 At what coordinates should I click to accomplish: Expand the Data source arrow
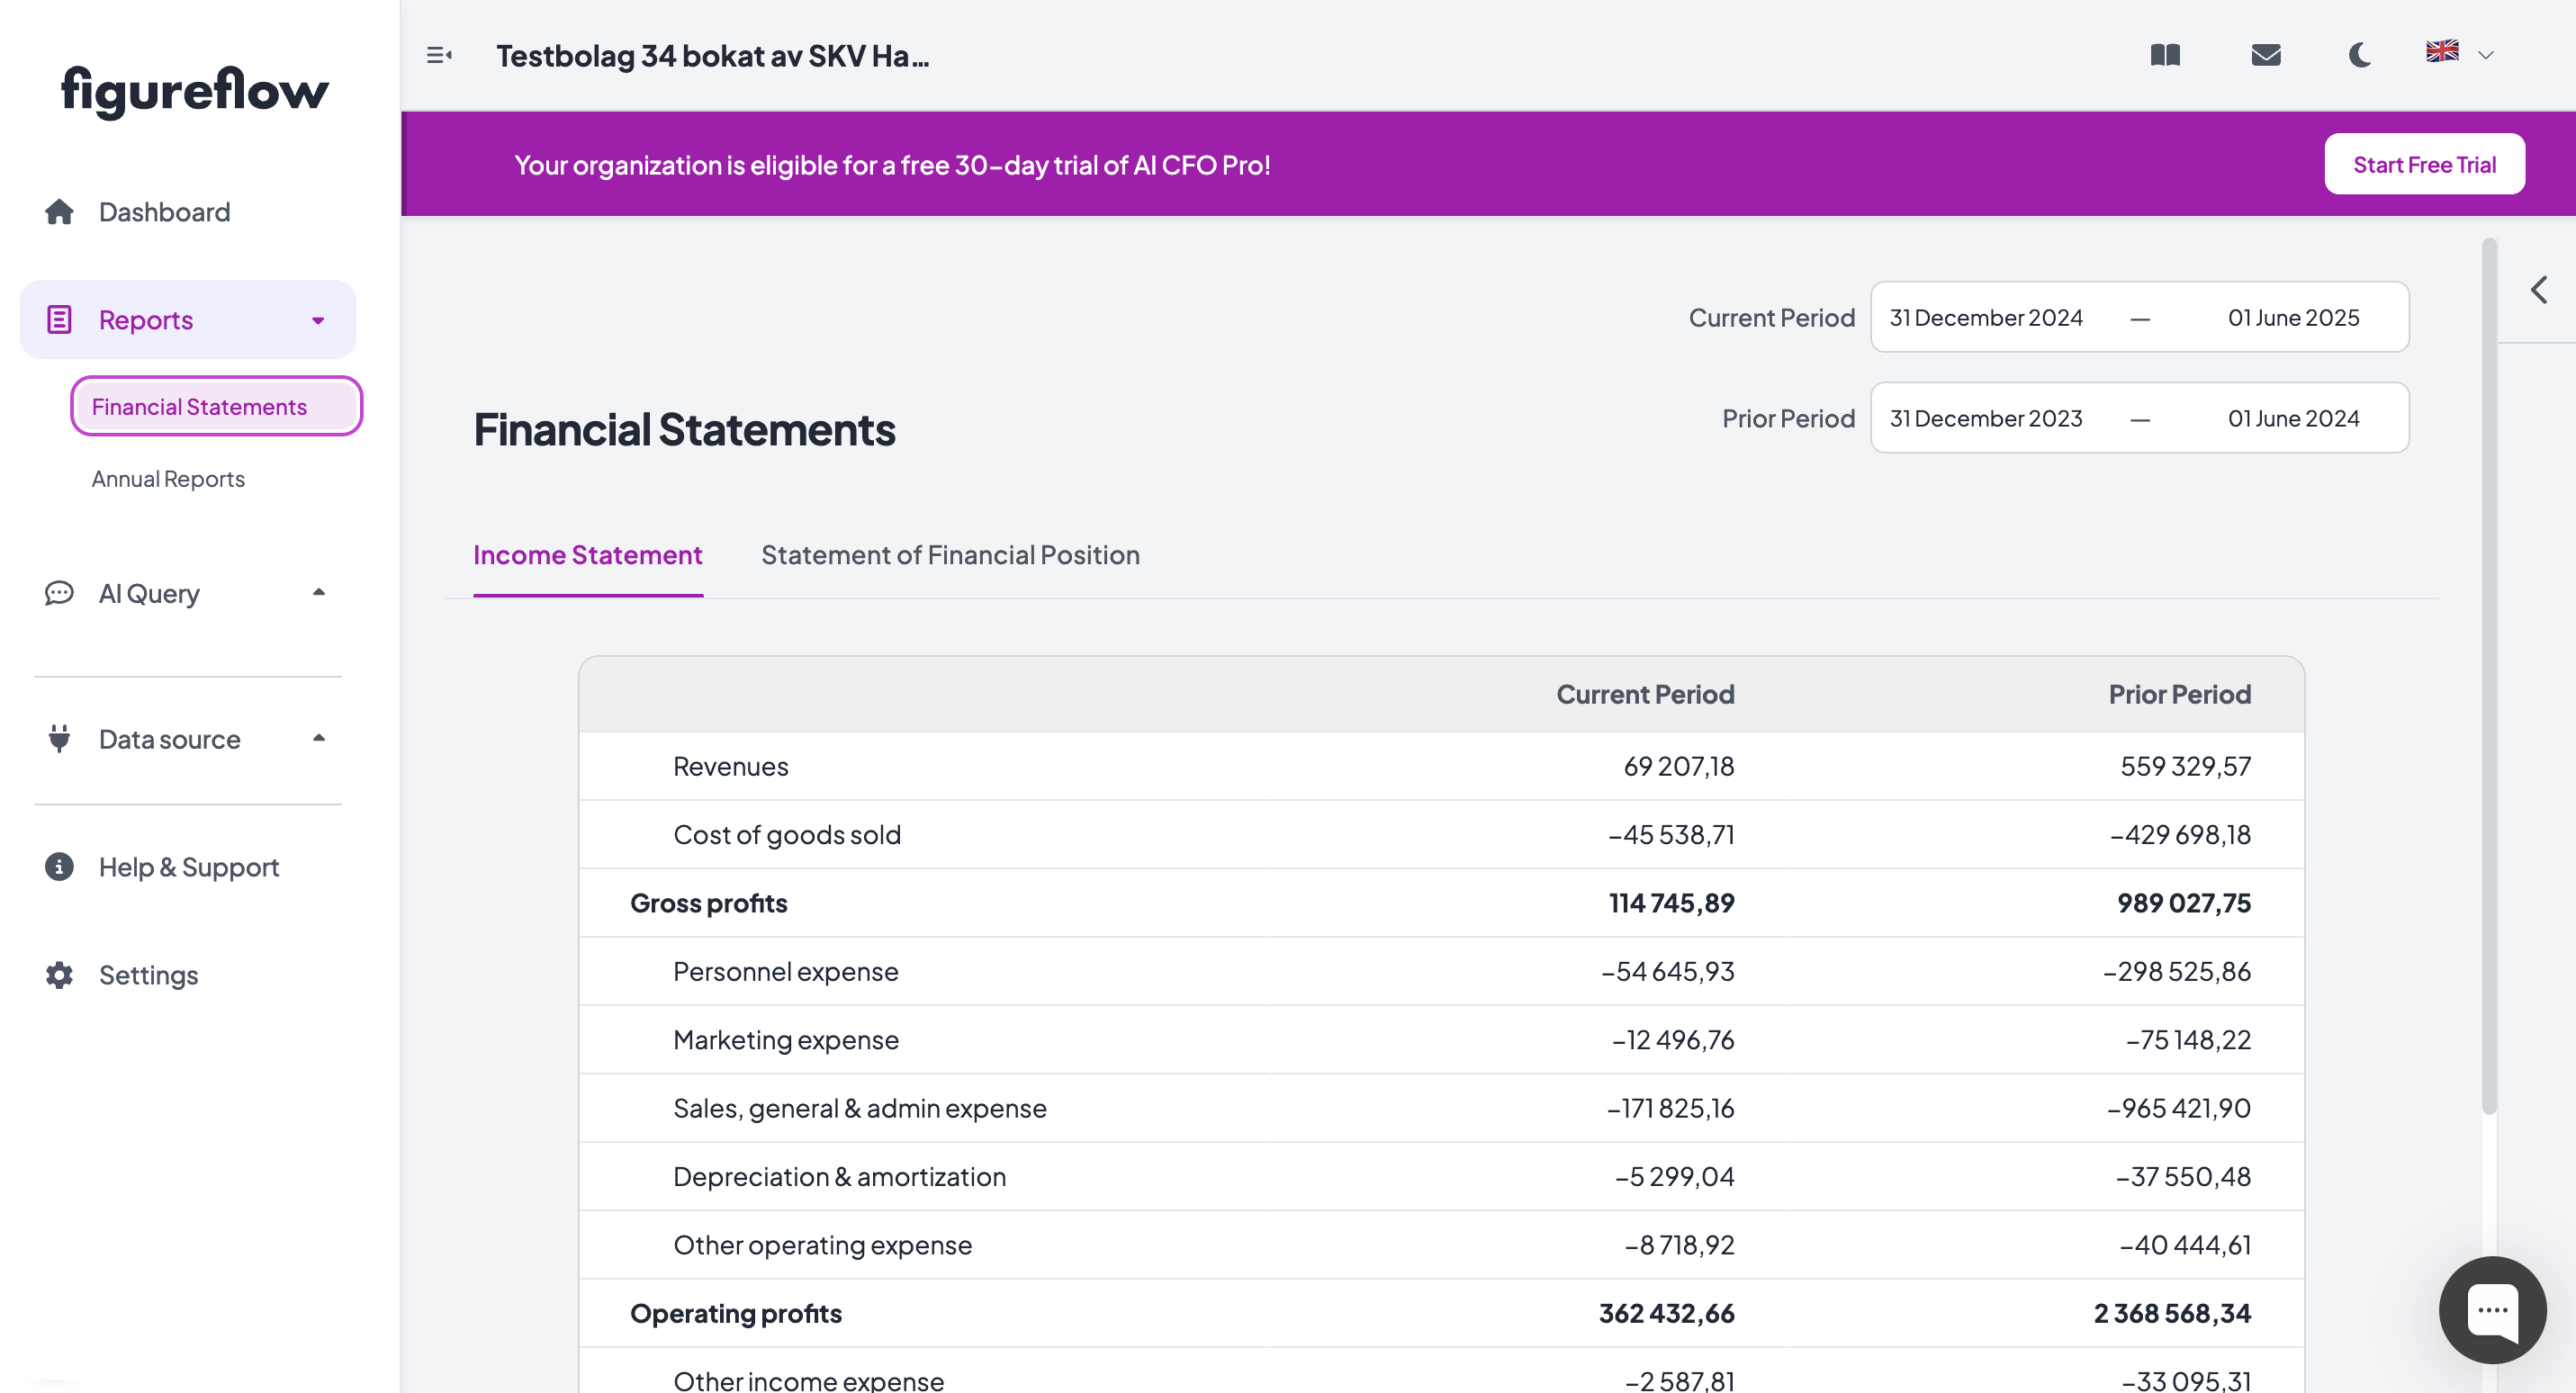coord(319,738)
